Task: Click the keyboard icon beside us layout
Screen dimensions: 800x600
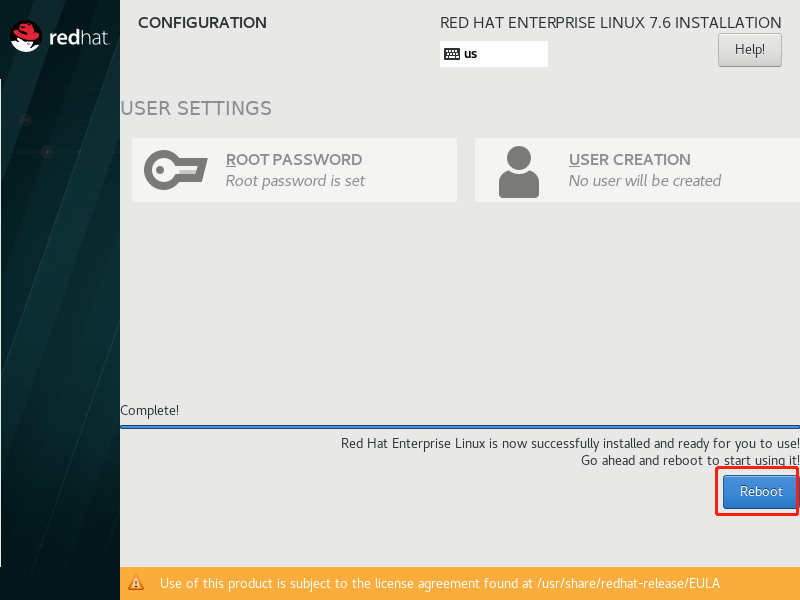Action: (x=452, y=54)
